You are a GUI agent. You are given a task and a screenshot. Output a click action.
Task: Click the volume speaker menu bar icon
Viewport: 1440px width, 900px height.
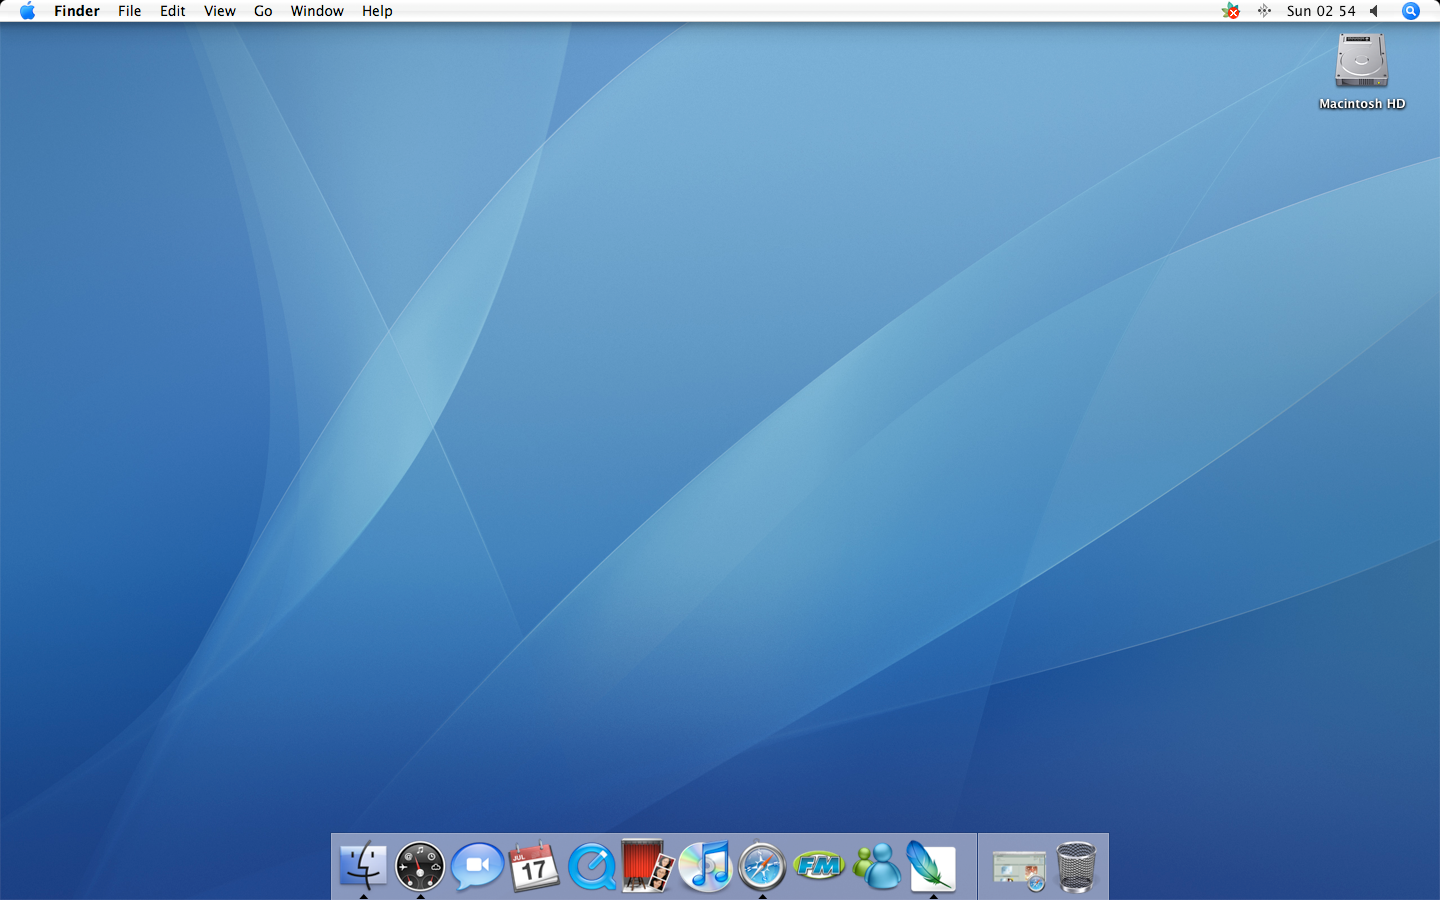1375,11
